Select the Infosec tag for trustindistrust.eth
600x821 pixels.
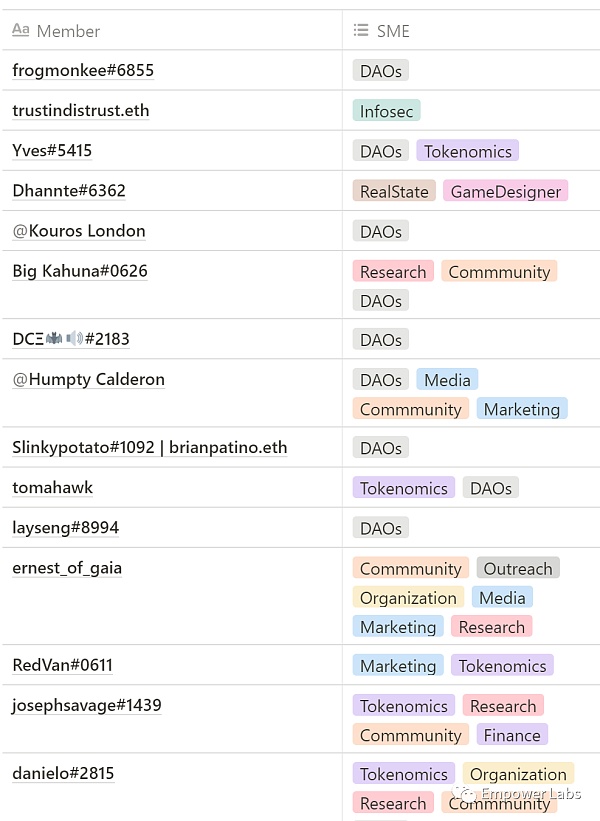click(x=386, y=111)
